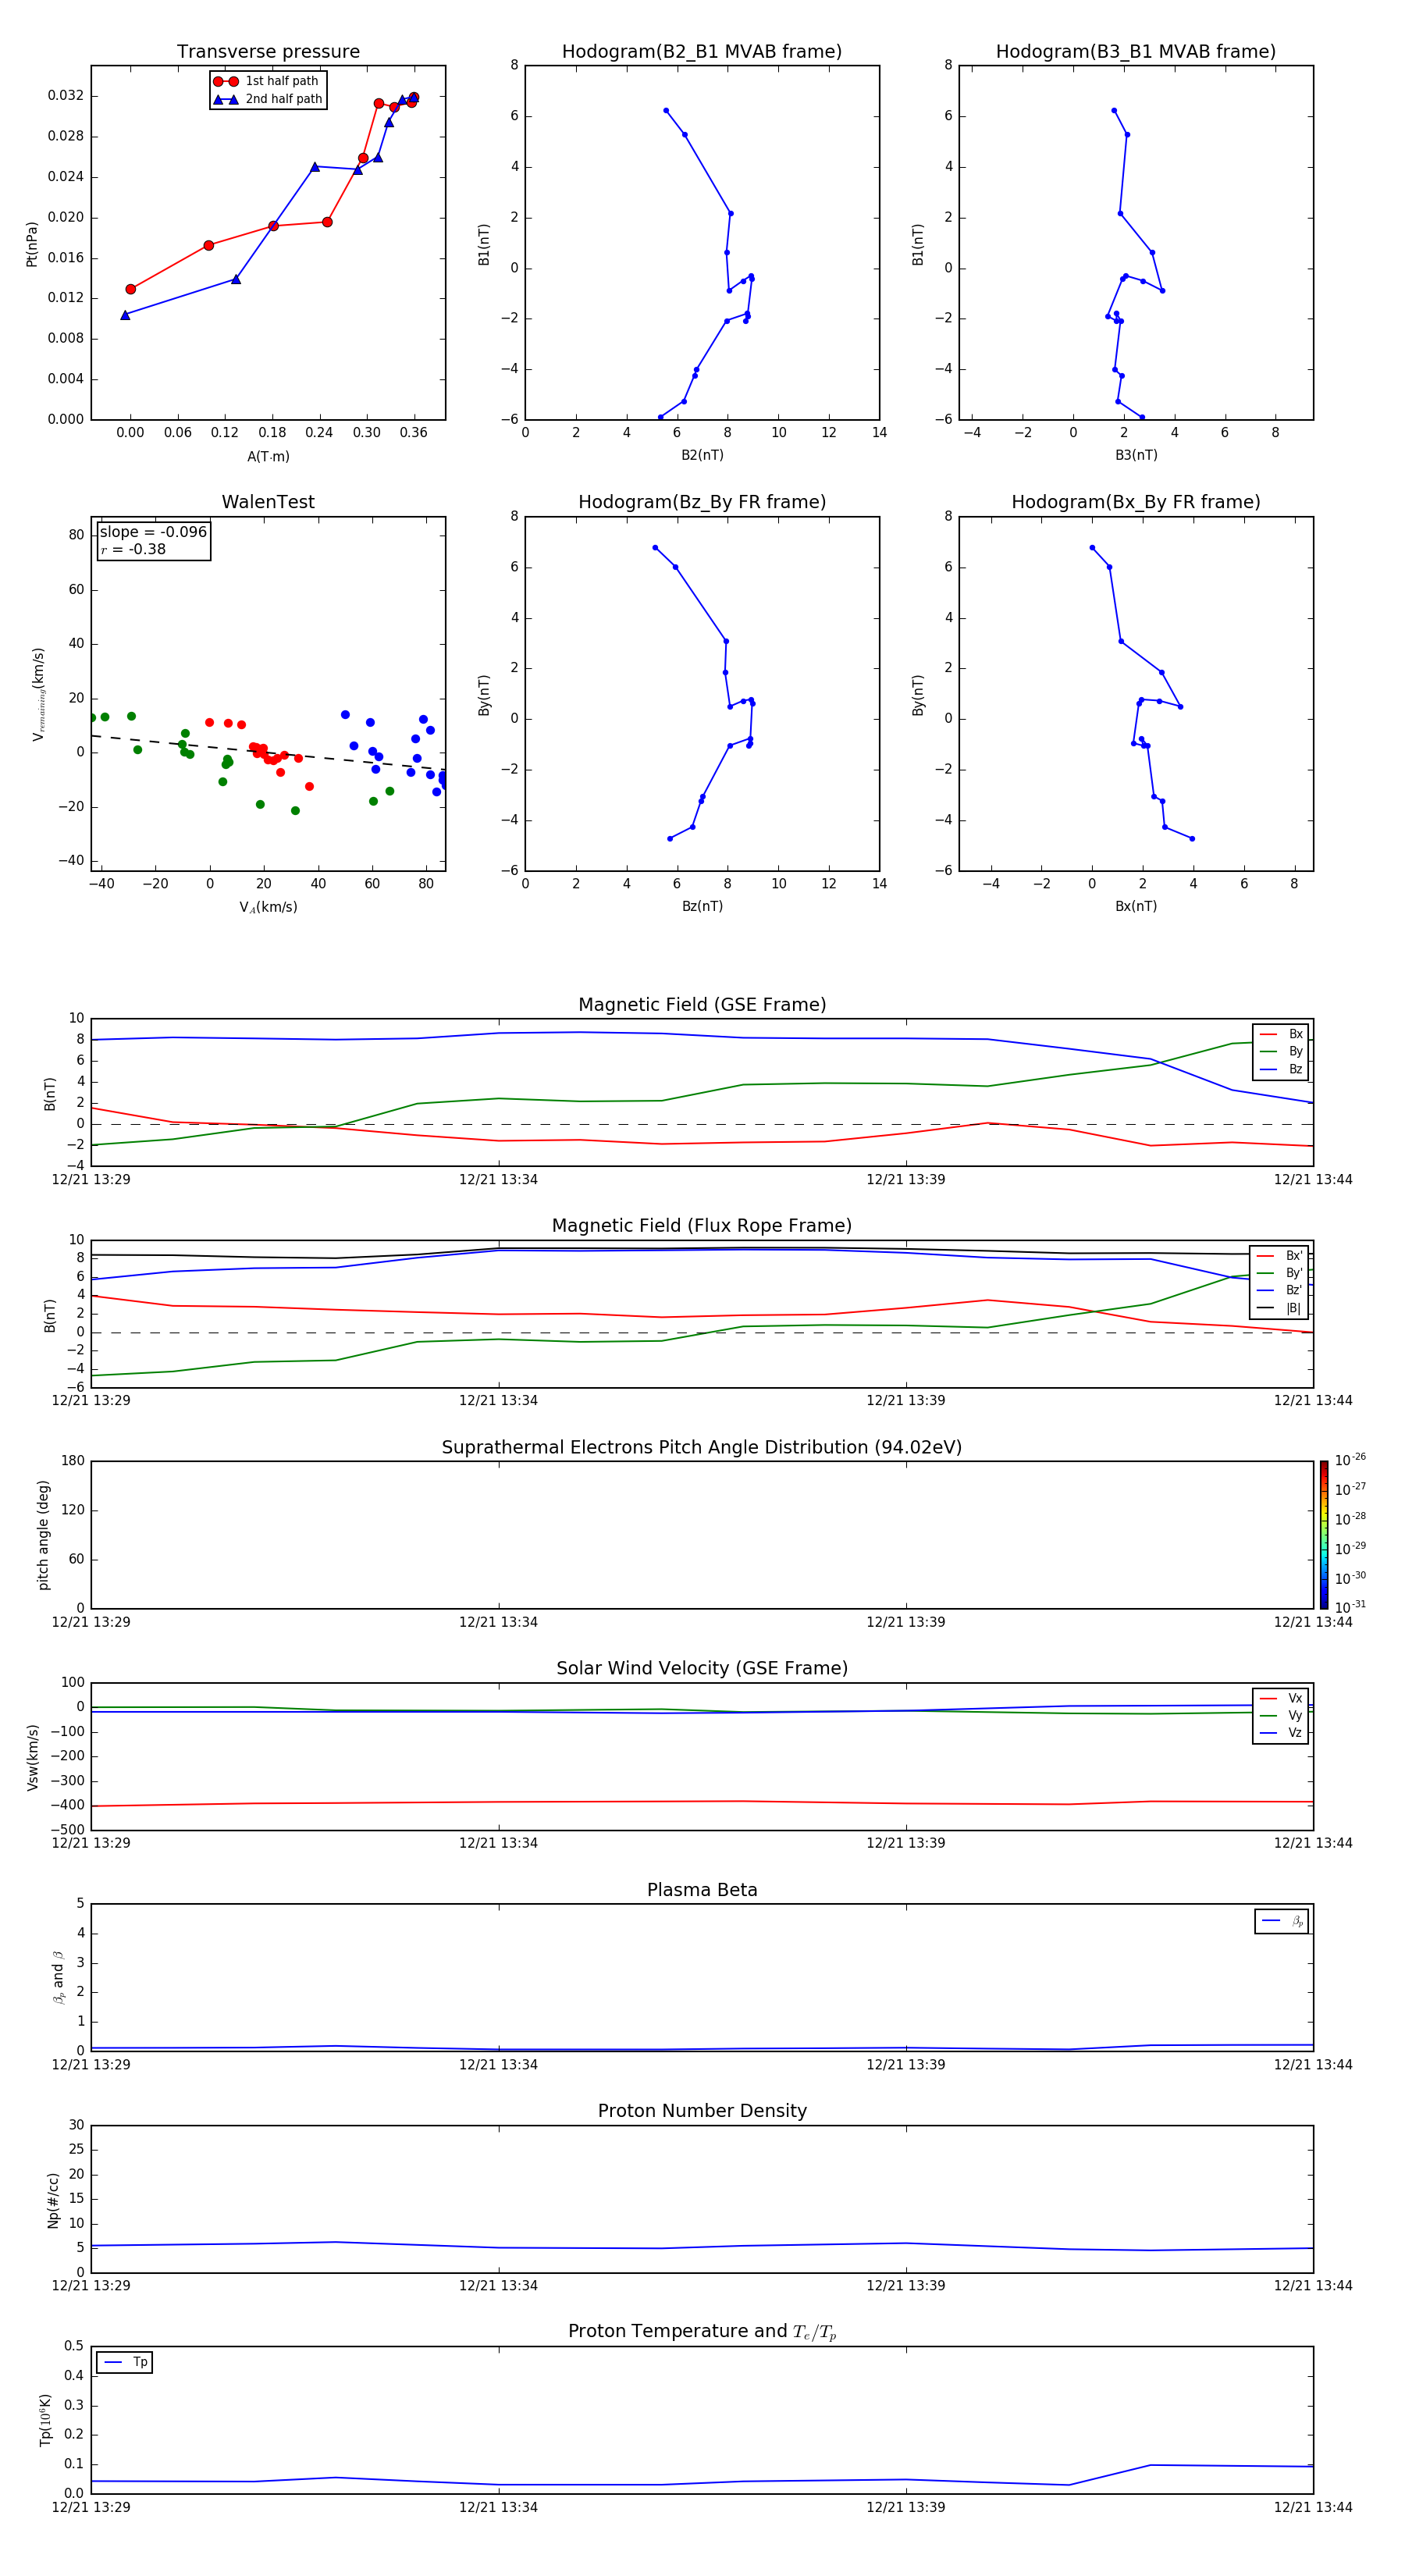Click the "Pt(nPa)" y-axis label
Viewport: 1405px width, 2576px height.
coord(31,244)
